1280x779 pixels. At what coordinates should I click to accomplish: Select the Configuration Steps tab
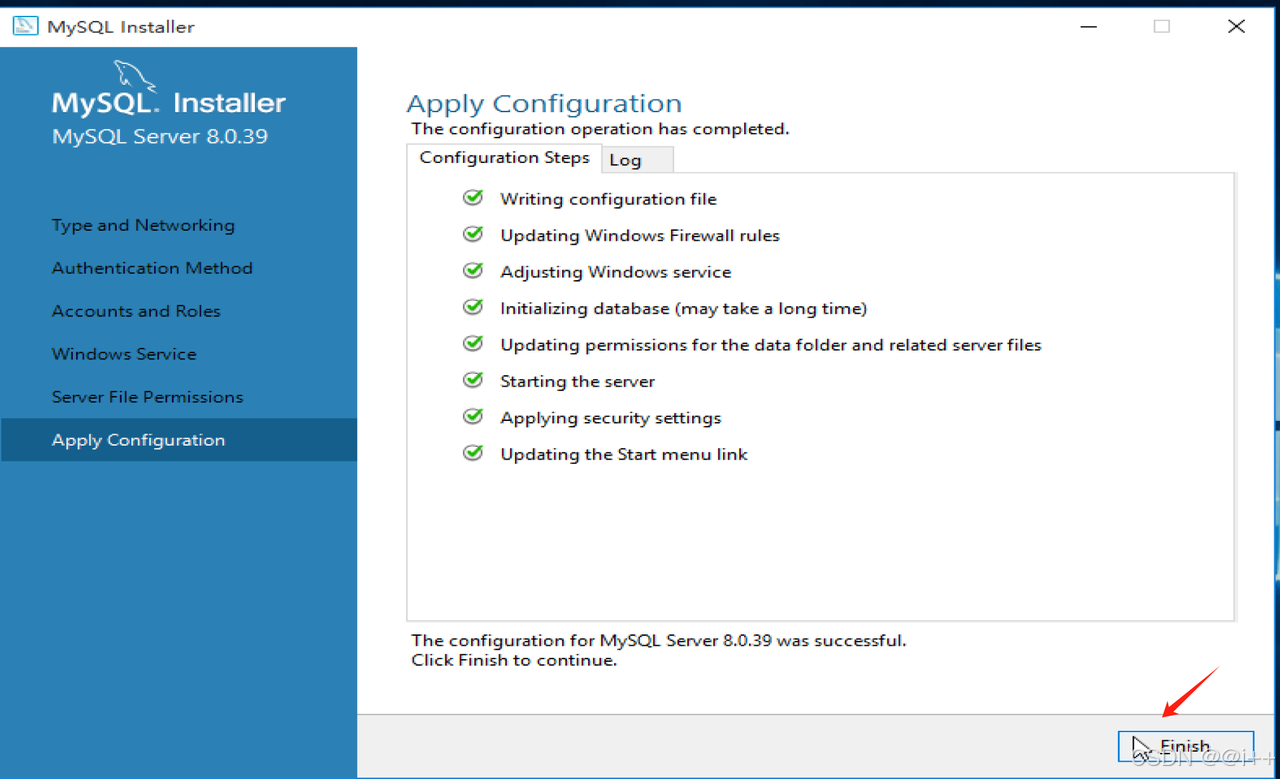point(504,158)
